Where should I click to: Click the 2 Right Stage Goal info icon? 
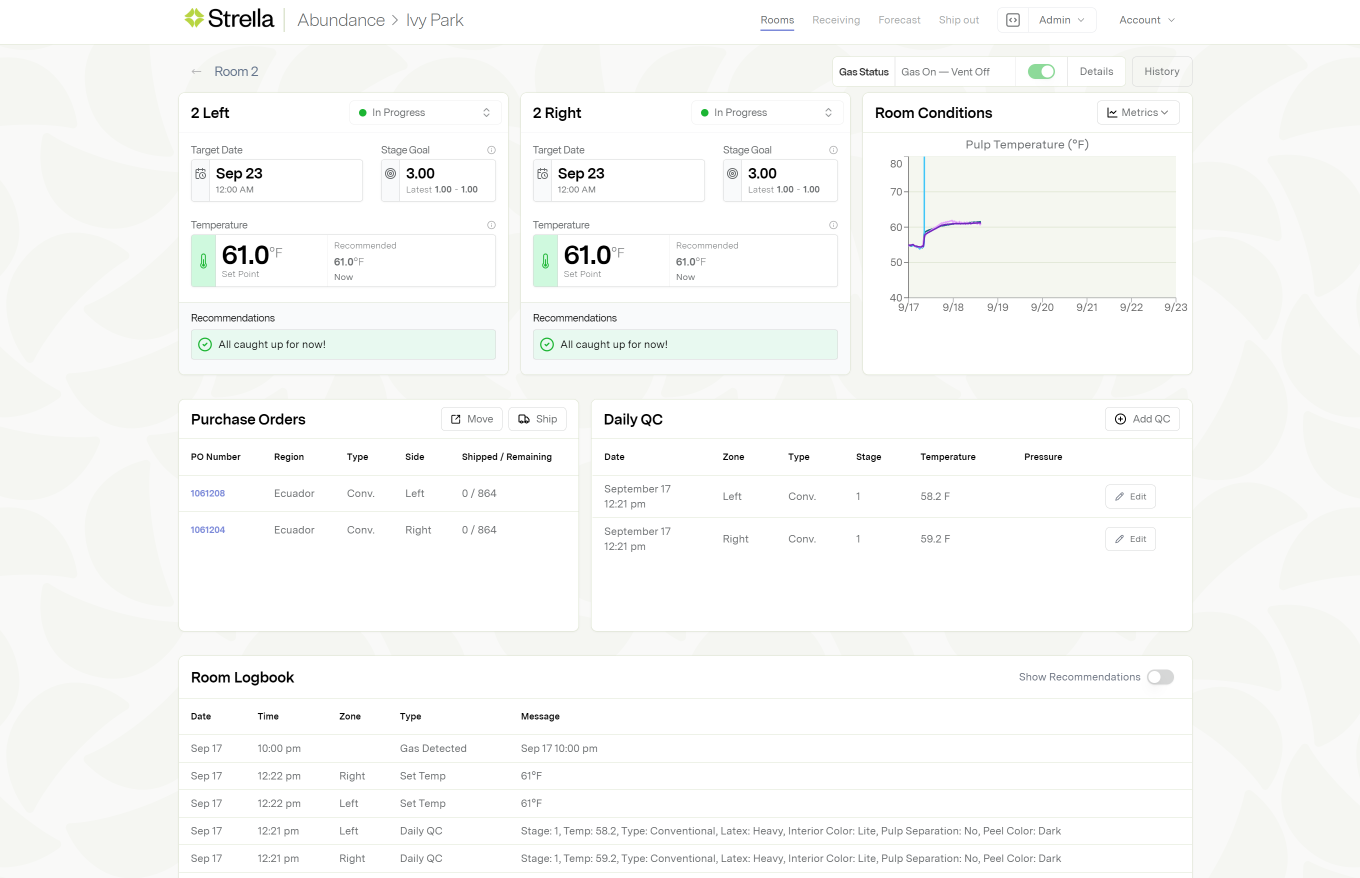click(x=833, y=150)
